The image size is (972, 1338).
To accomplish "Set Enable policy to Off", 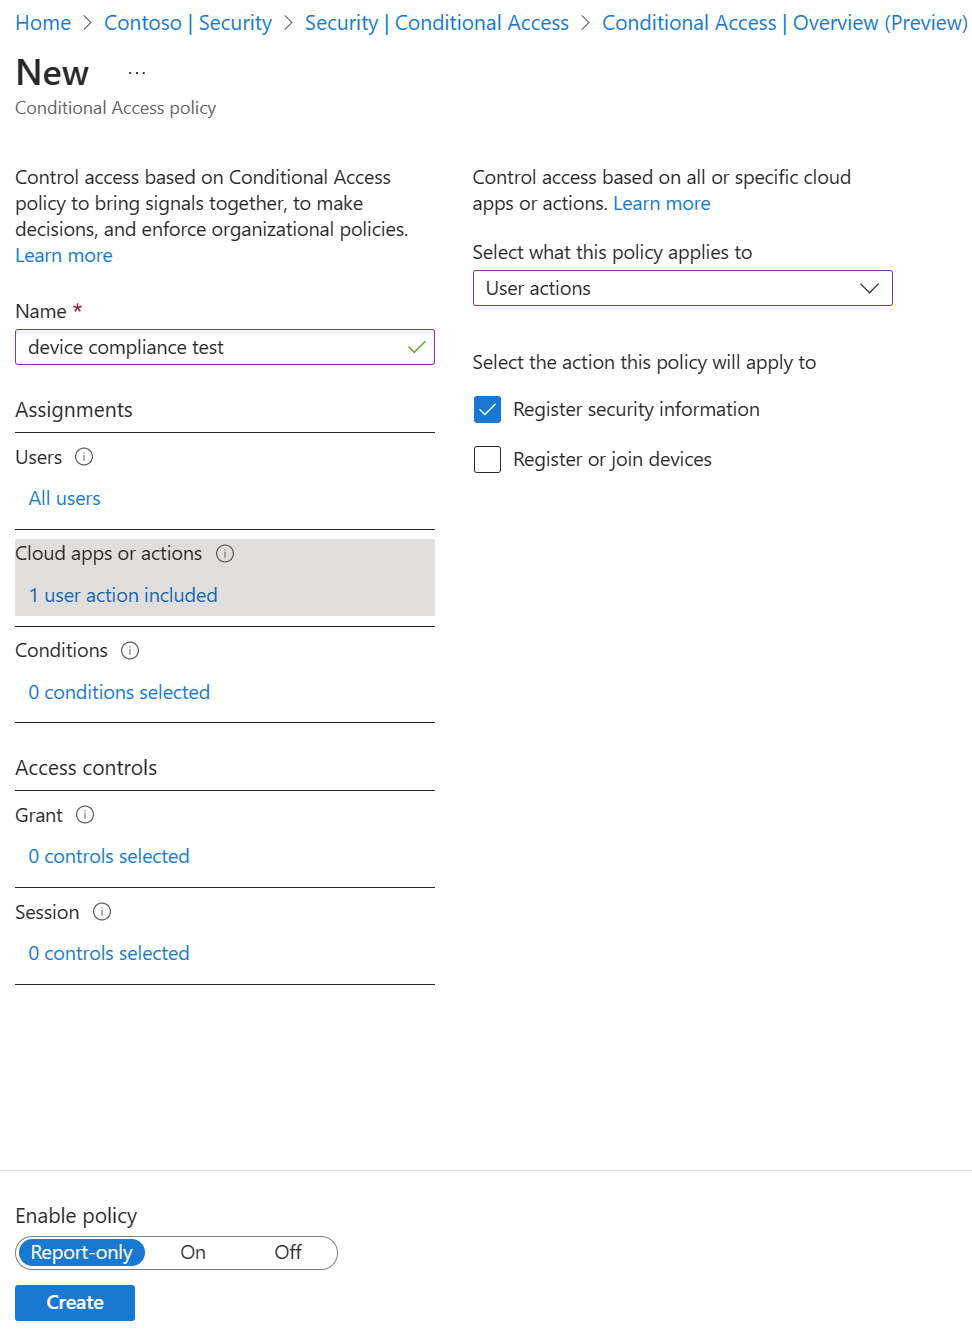I will [x=287, y=1252].
